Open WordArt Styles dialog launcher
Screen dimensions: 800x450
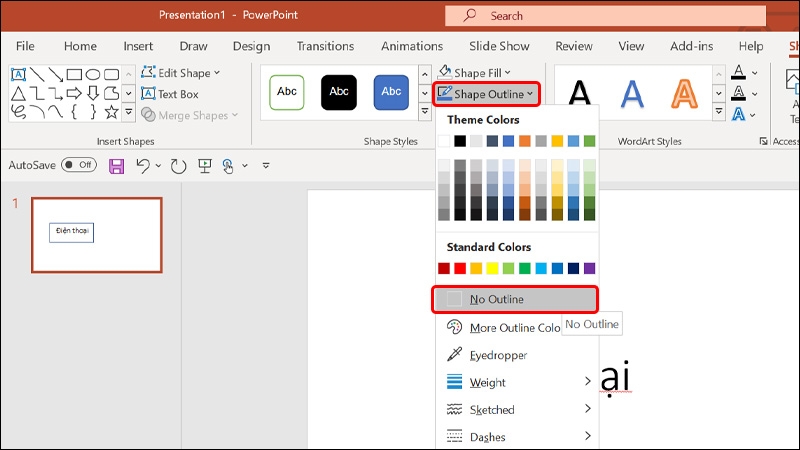tap(763, 141)
